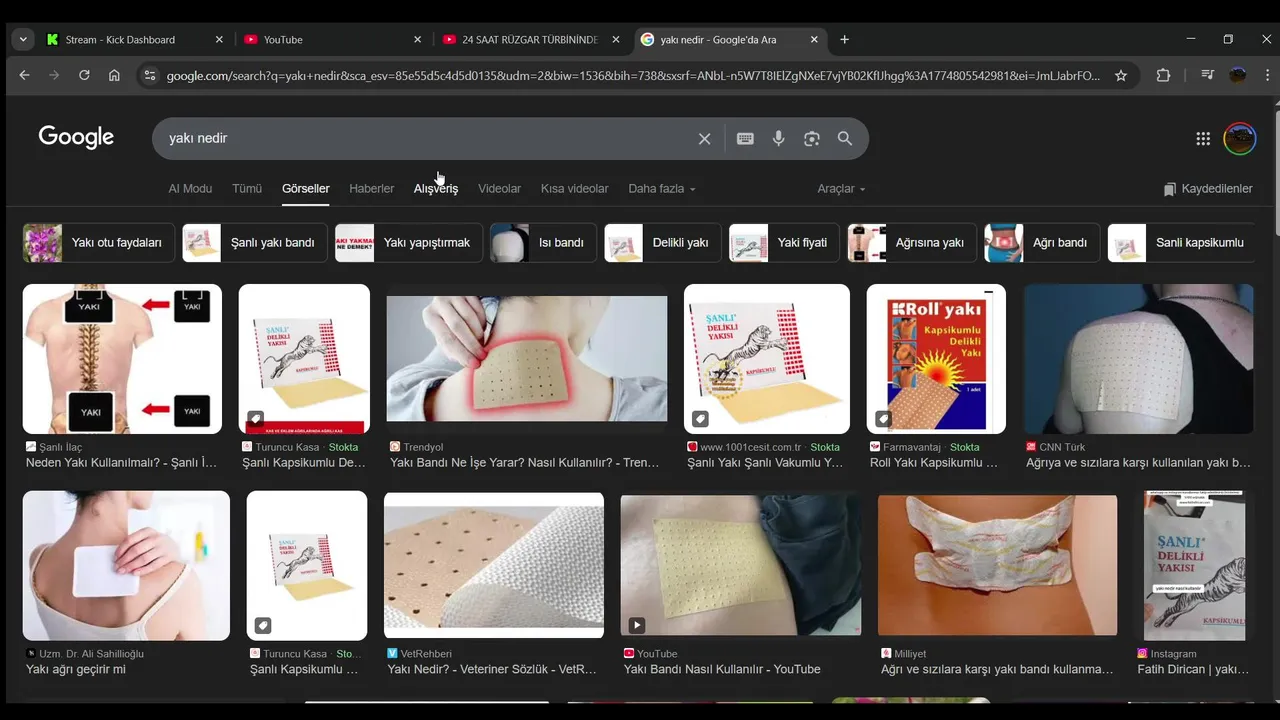Viewport: 1280px width, 720px height.
Task: Open Neden Yakı Kullanılmalı result link
Action: (x=121, y=463)
